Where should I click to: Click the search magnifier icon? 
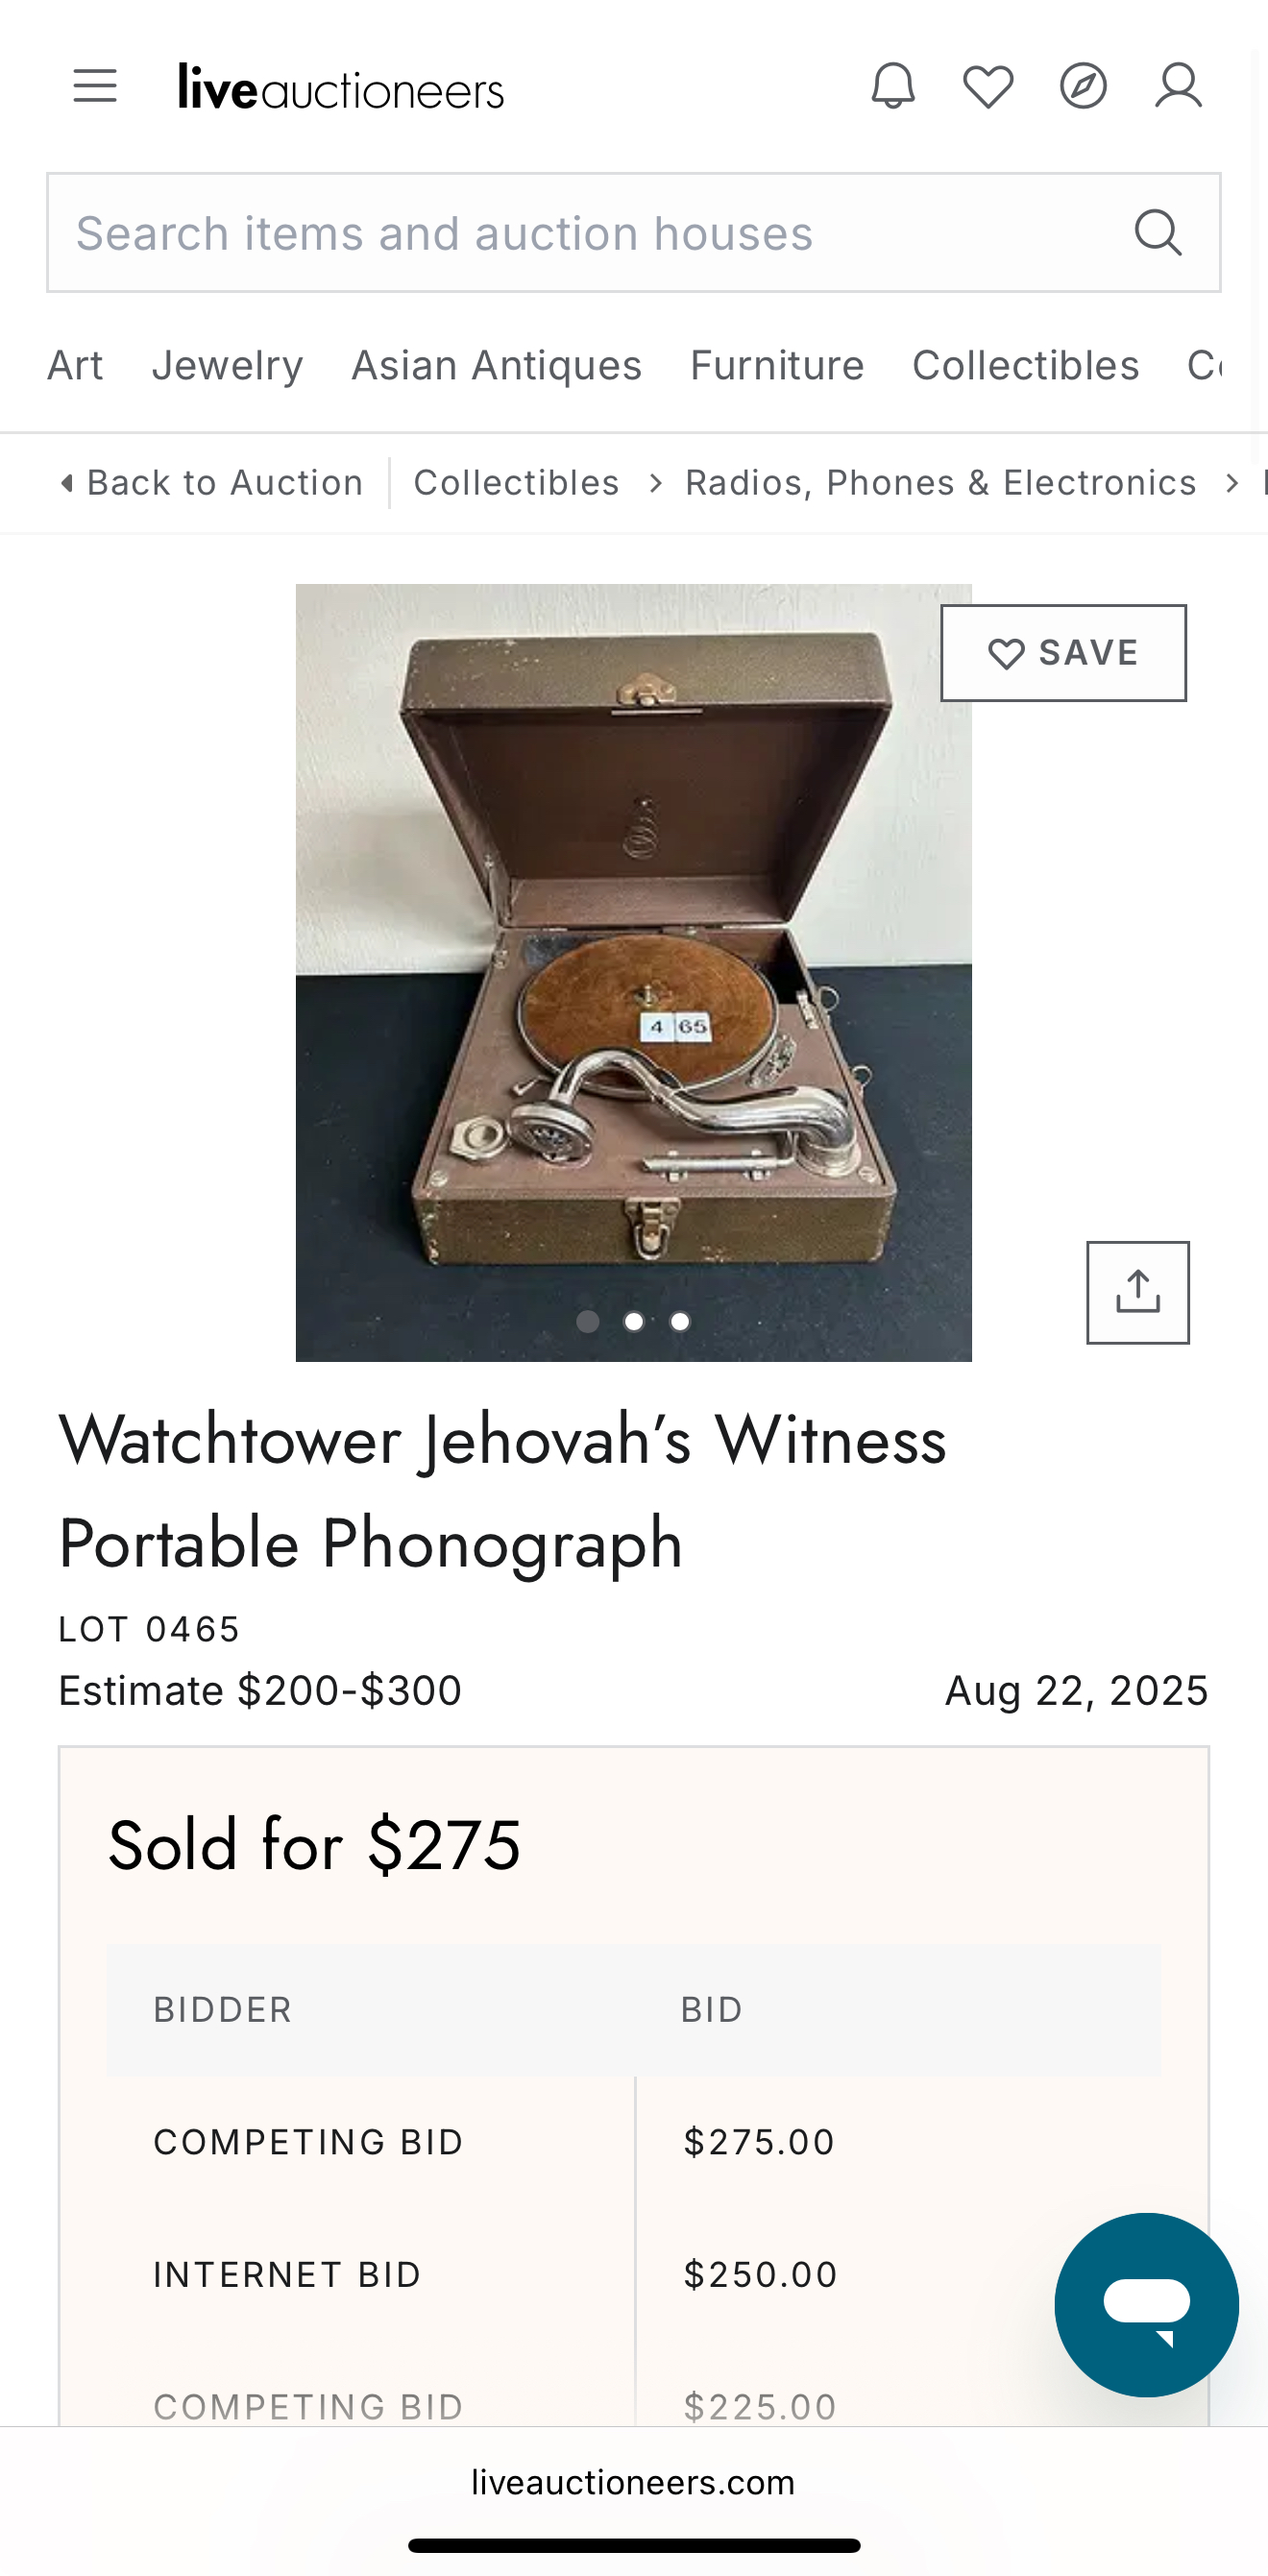1158,233
